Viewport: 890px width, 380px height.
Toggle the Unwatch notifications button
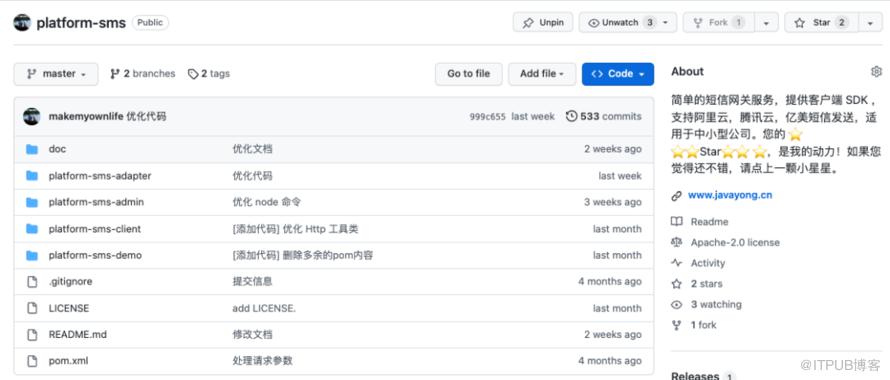(628, 23)
